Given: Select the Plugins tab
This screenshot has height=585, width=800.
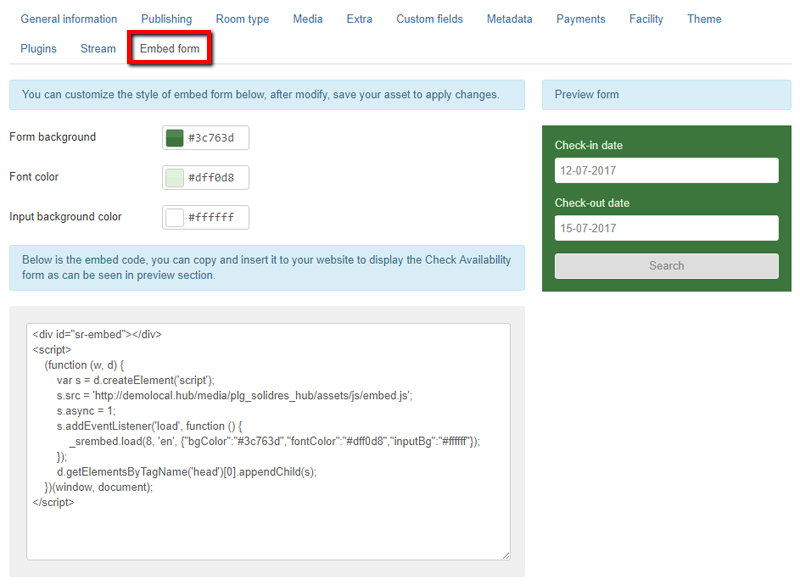Looking at the screenshot, I should 38,47.
